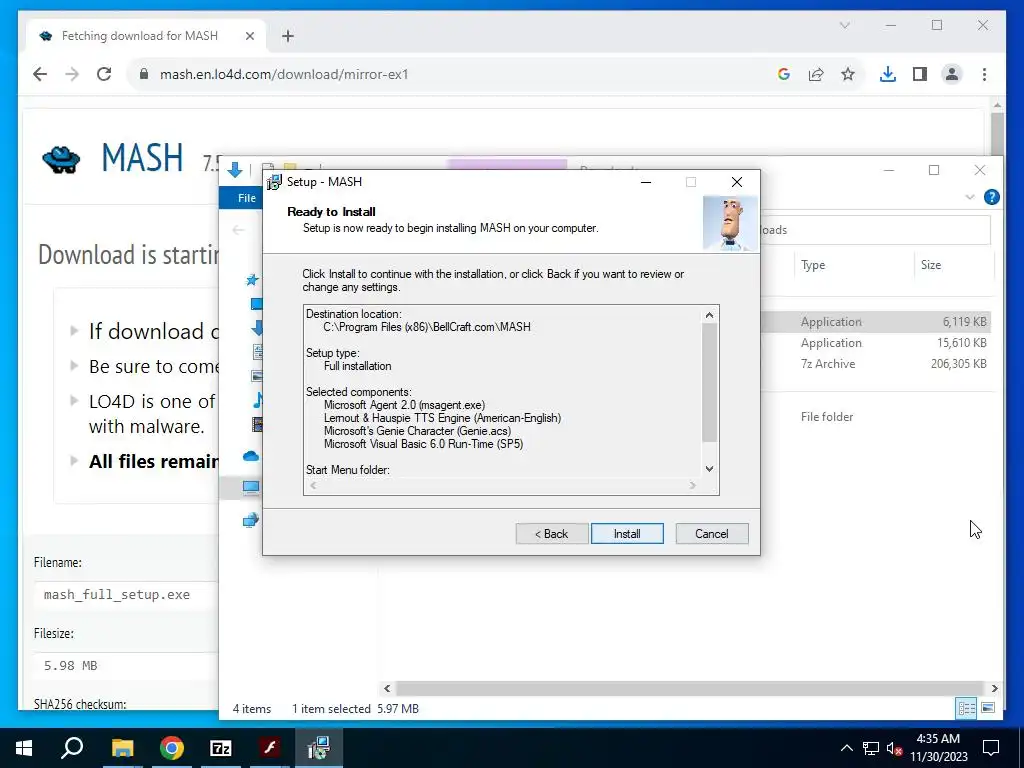Viewport: 1024px width, 768px height.
Task: Click the 5.98 MB filesize field
Action: (125, 665)
